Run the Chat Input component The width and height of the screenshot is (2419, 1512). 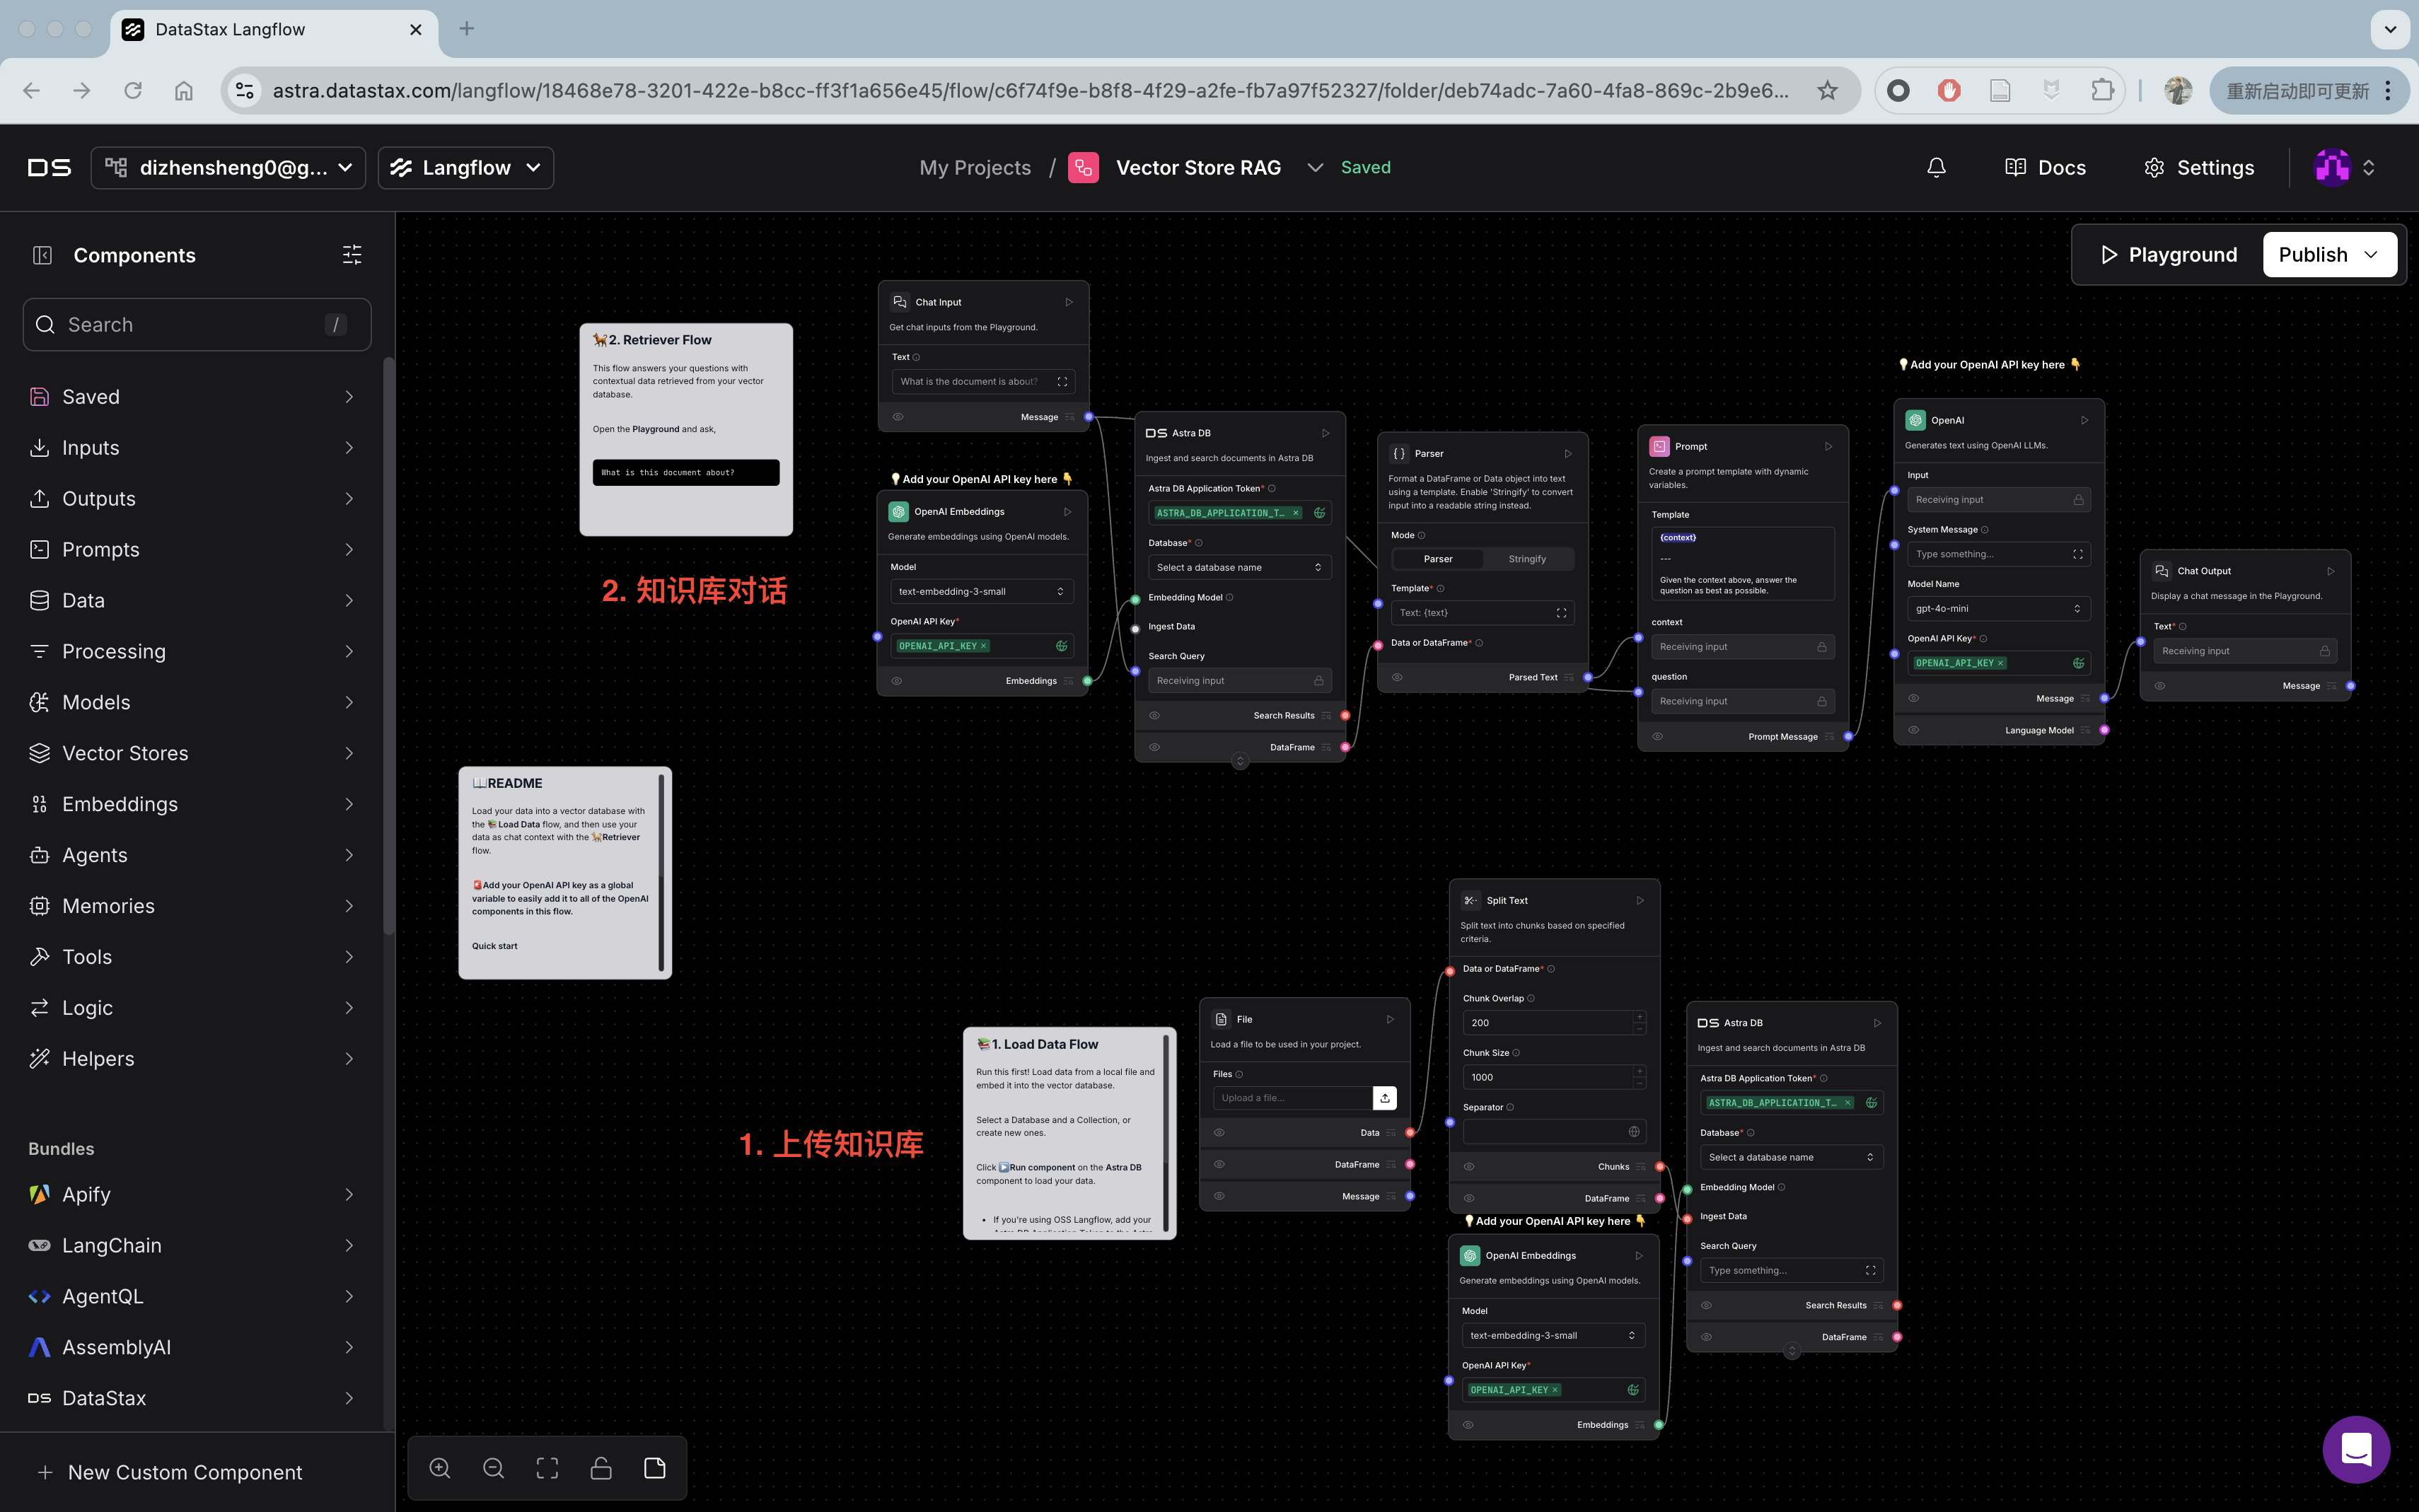(x=1068, y=302)
